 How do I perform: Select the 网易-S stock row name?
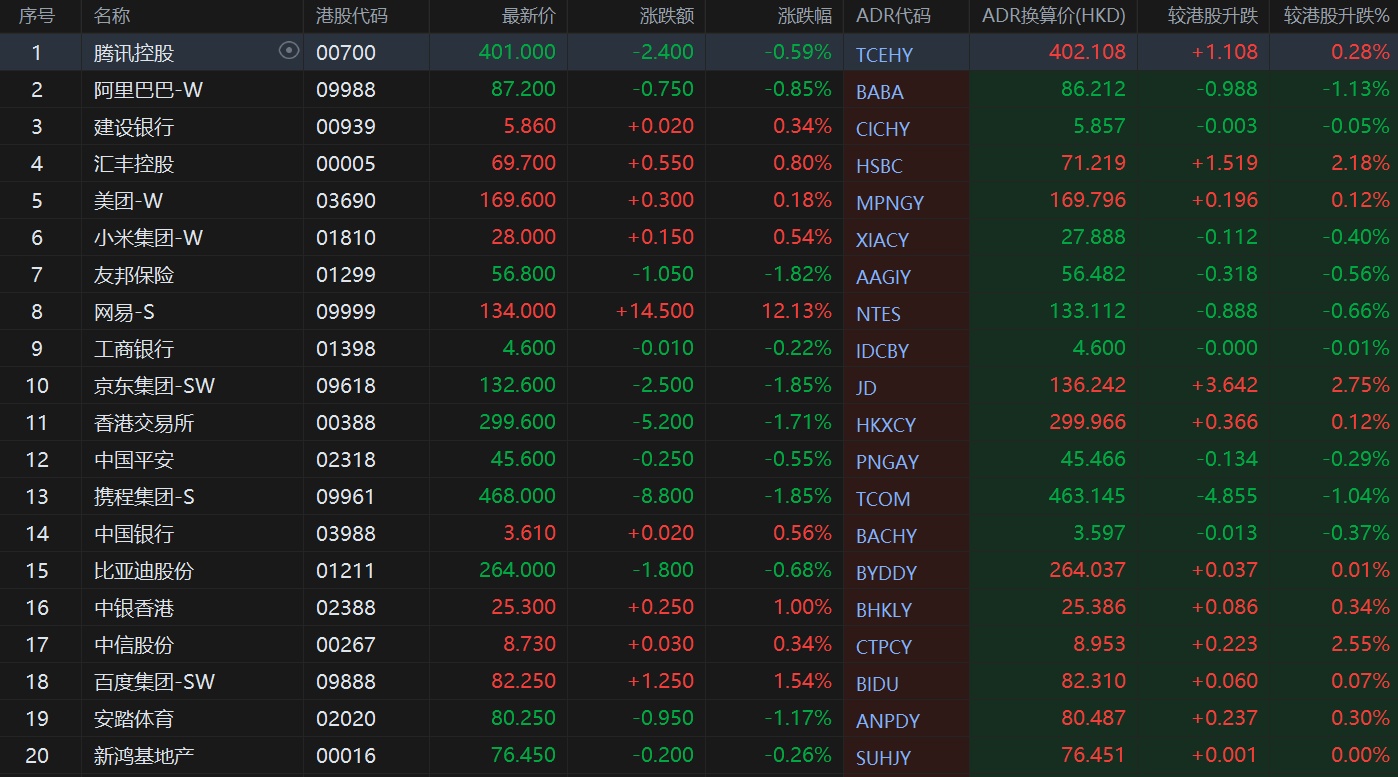pyautogui.click(x=124, y=312)
